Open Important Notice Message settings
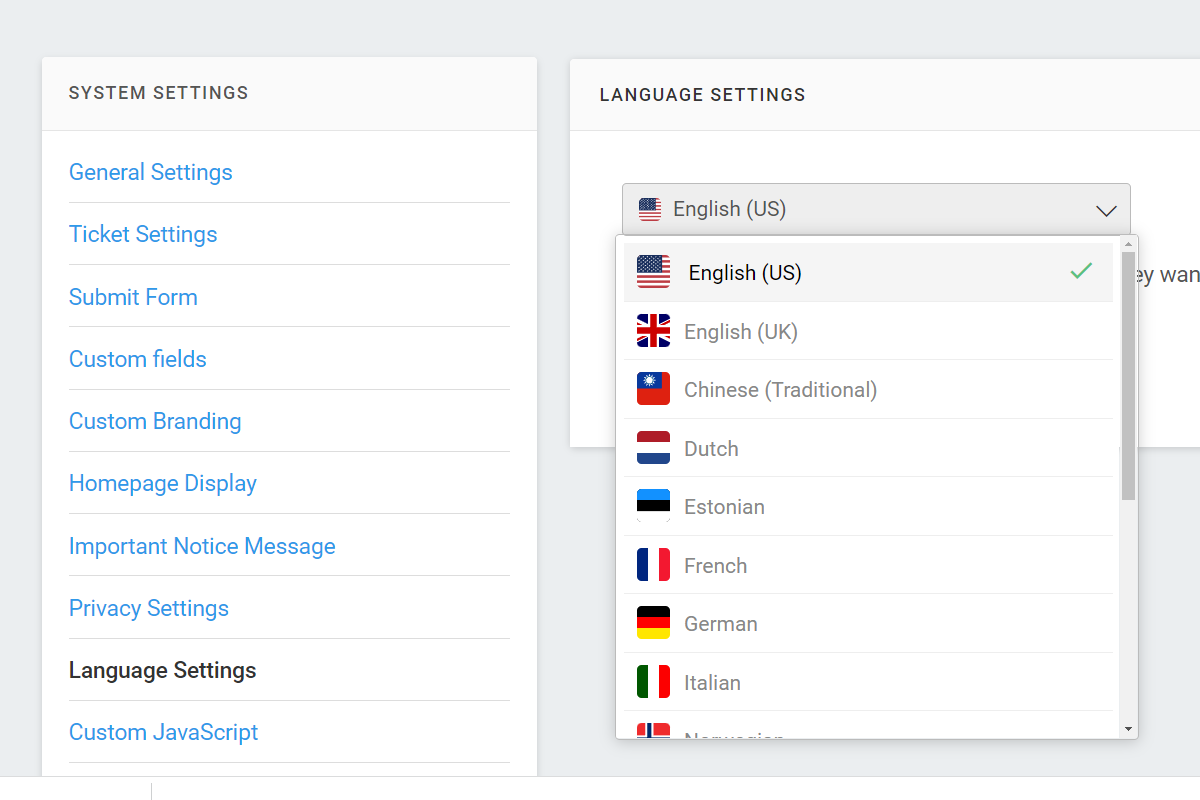Image resolution: width=1200 pixels, height=800 pixels. tap(202, 546)
